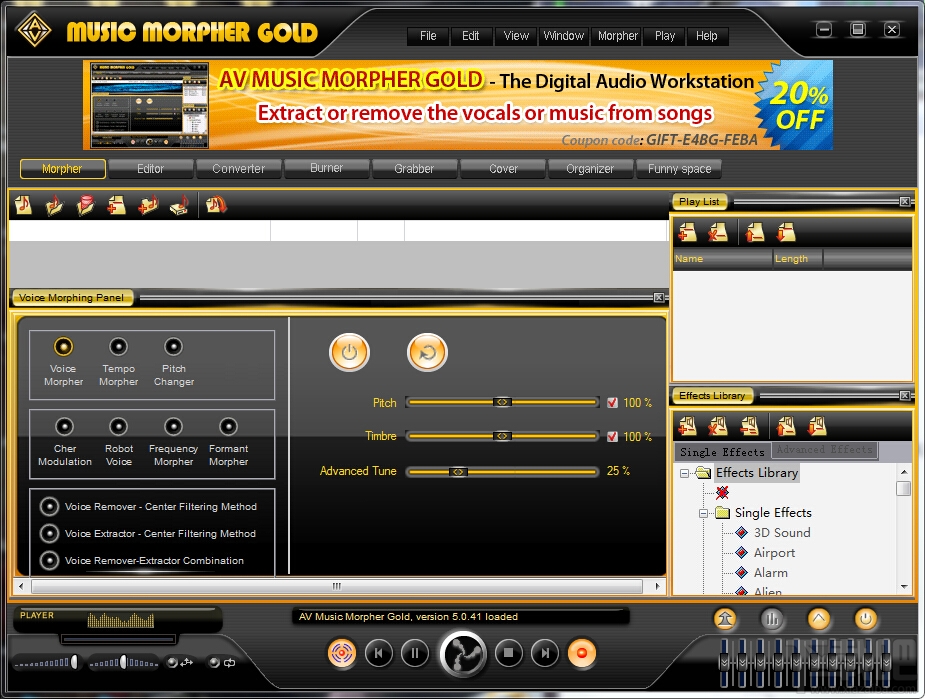925x699 pixels.
Task: Switch to Single Effects tab
Action: (x=722, y=452)
